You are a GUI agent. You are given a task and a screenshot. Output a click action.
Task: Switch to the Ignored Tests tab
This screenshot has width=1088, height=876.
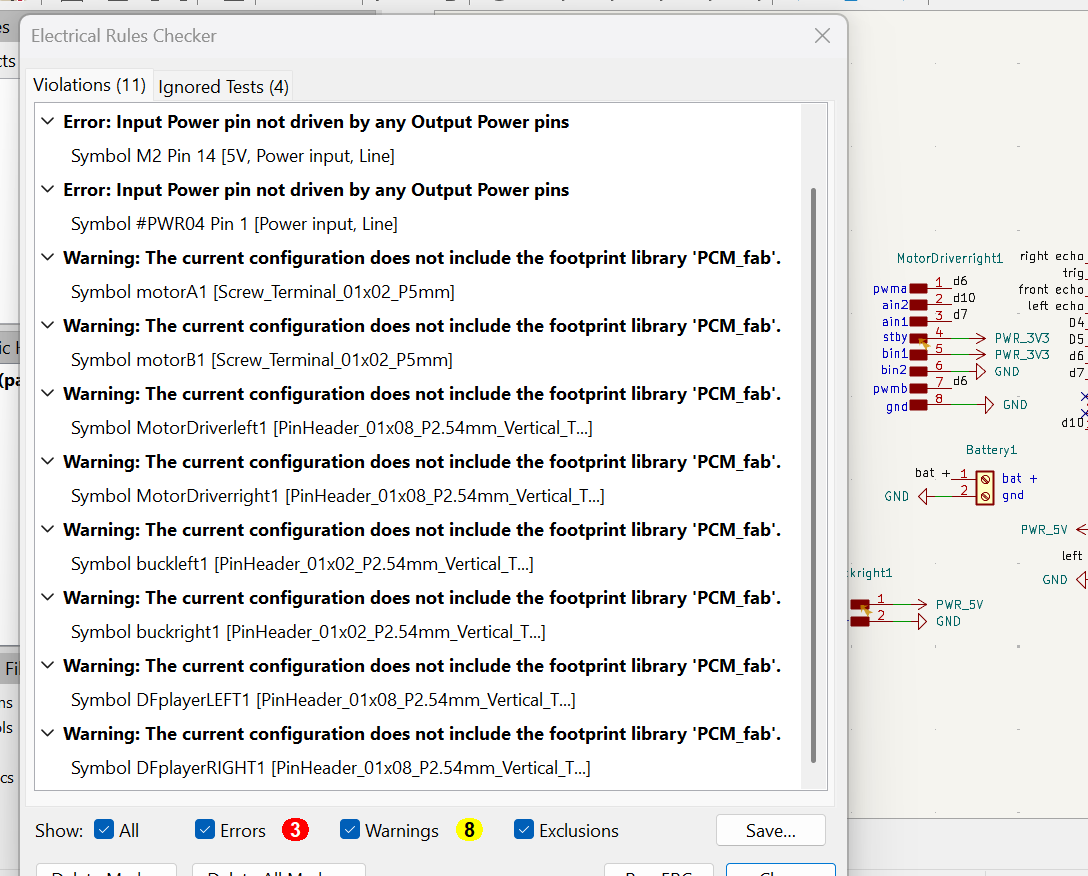pos(222,86)
